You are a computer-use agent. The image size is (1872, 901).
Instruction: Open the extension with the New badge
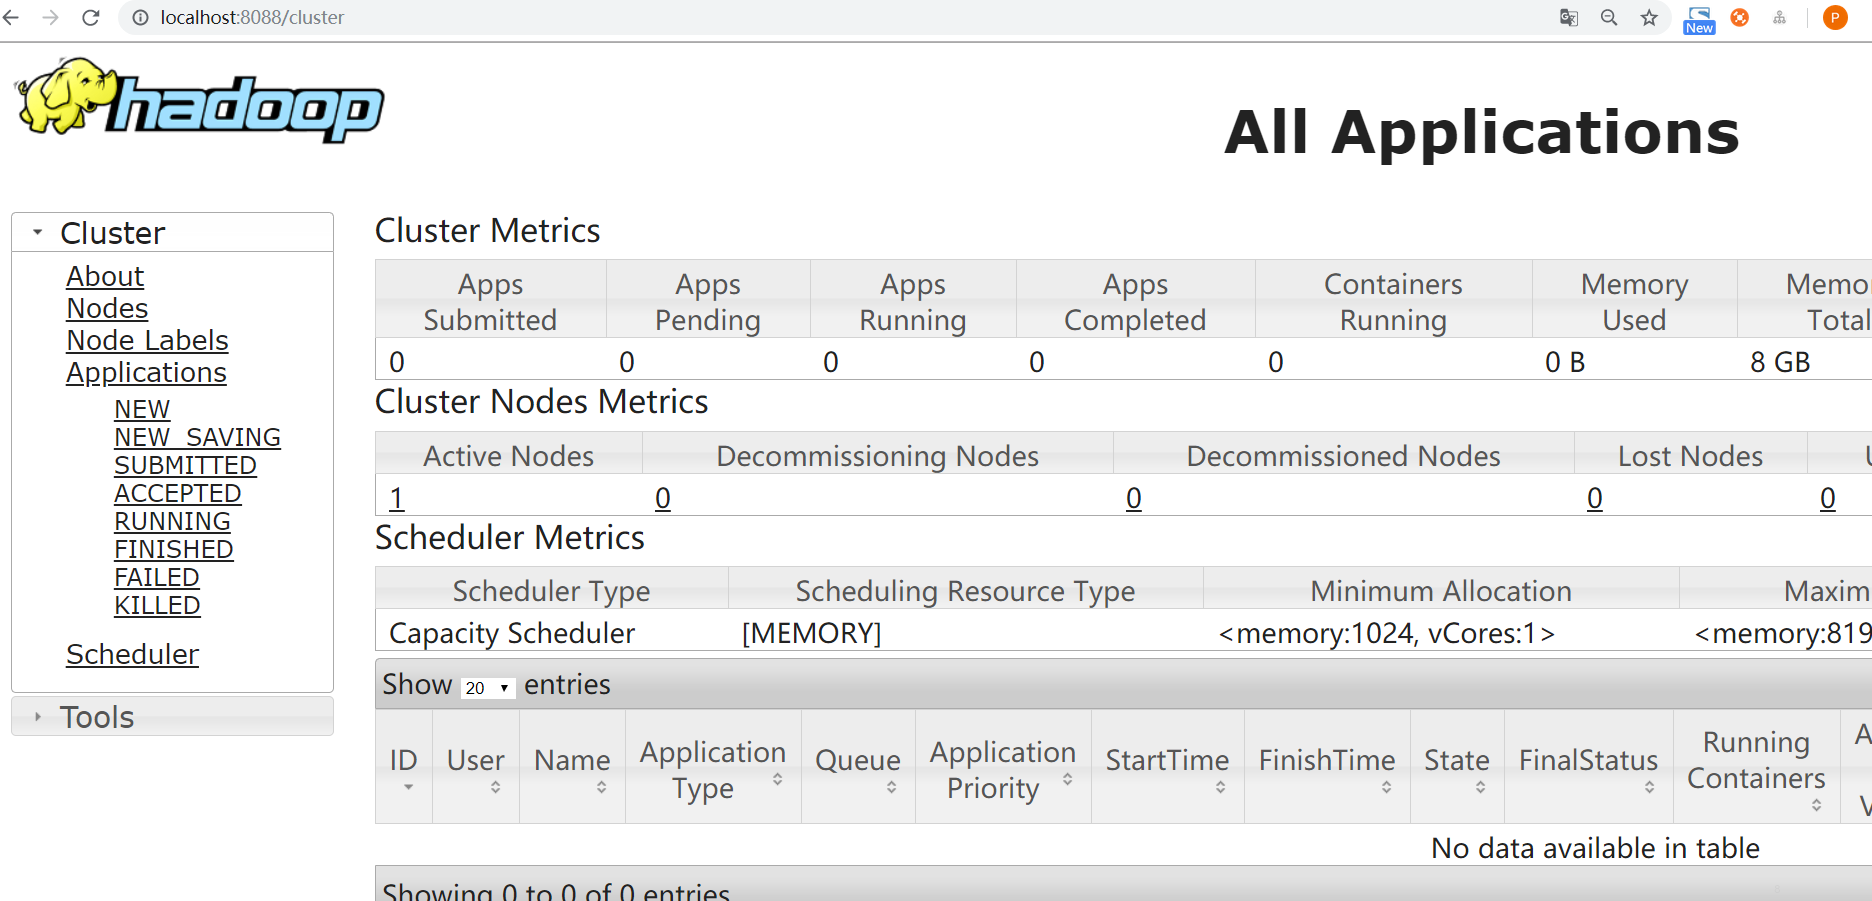coord(1699,20)
